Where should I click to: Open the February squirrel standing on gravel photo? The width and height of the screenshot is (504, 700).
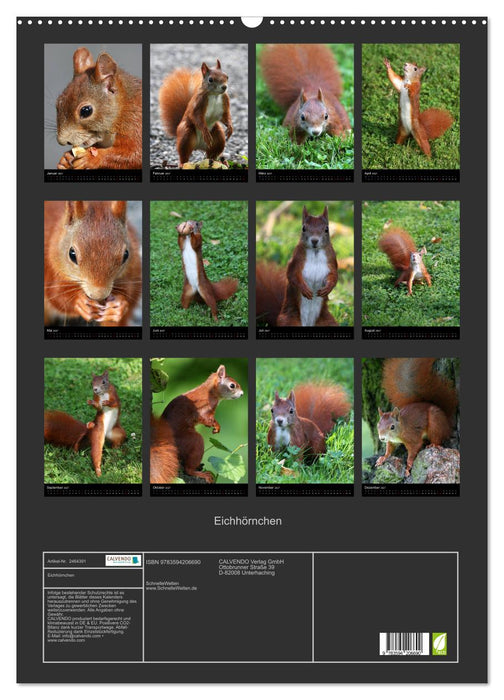[x=199, y=106]
